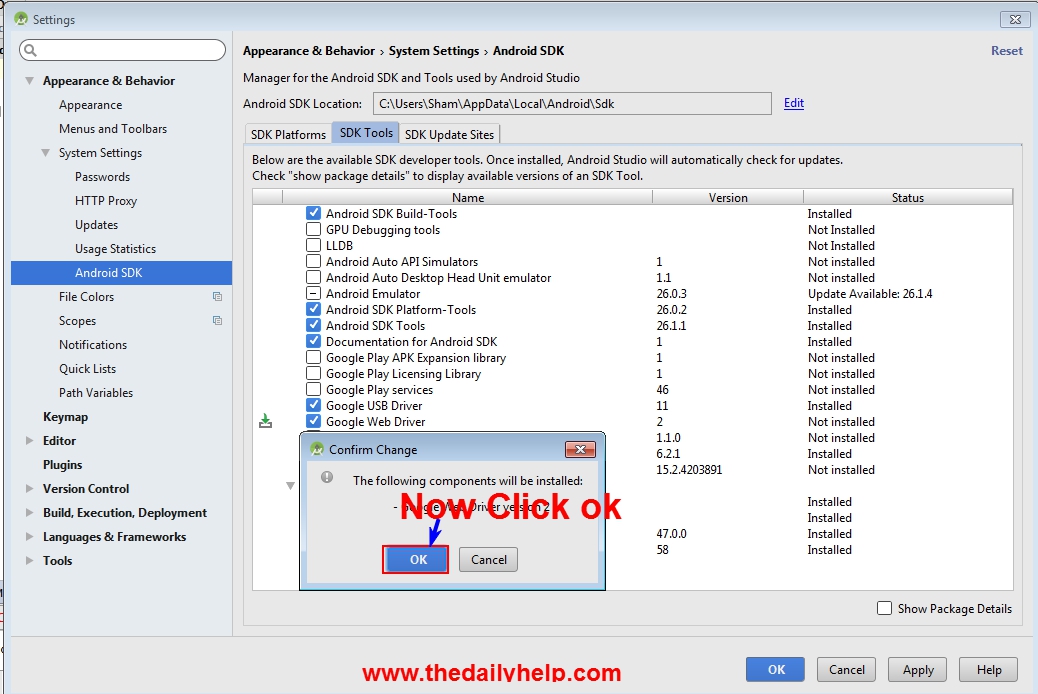Click the Apply button
Image resolution: width=1038 pixels, height=694 pixels.
coord(918,669)
